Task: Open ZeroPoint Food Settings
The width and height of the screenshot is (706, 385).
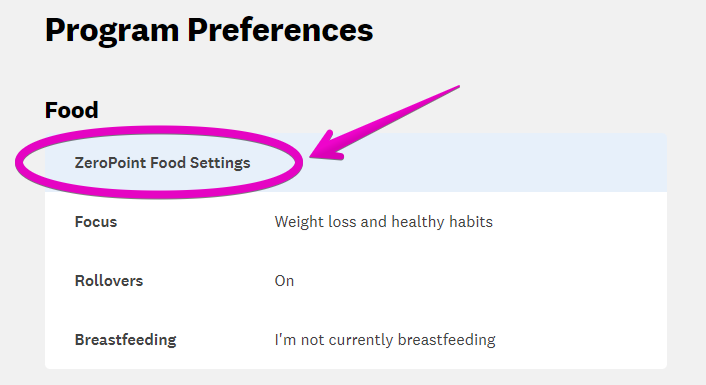Action: [162, 163]
